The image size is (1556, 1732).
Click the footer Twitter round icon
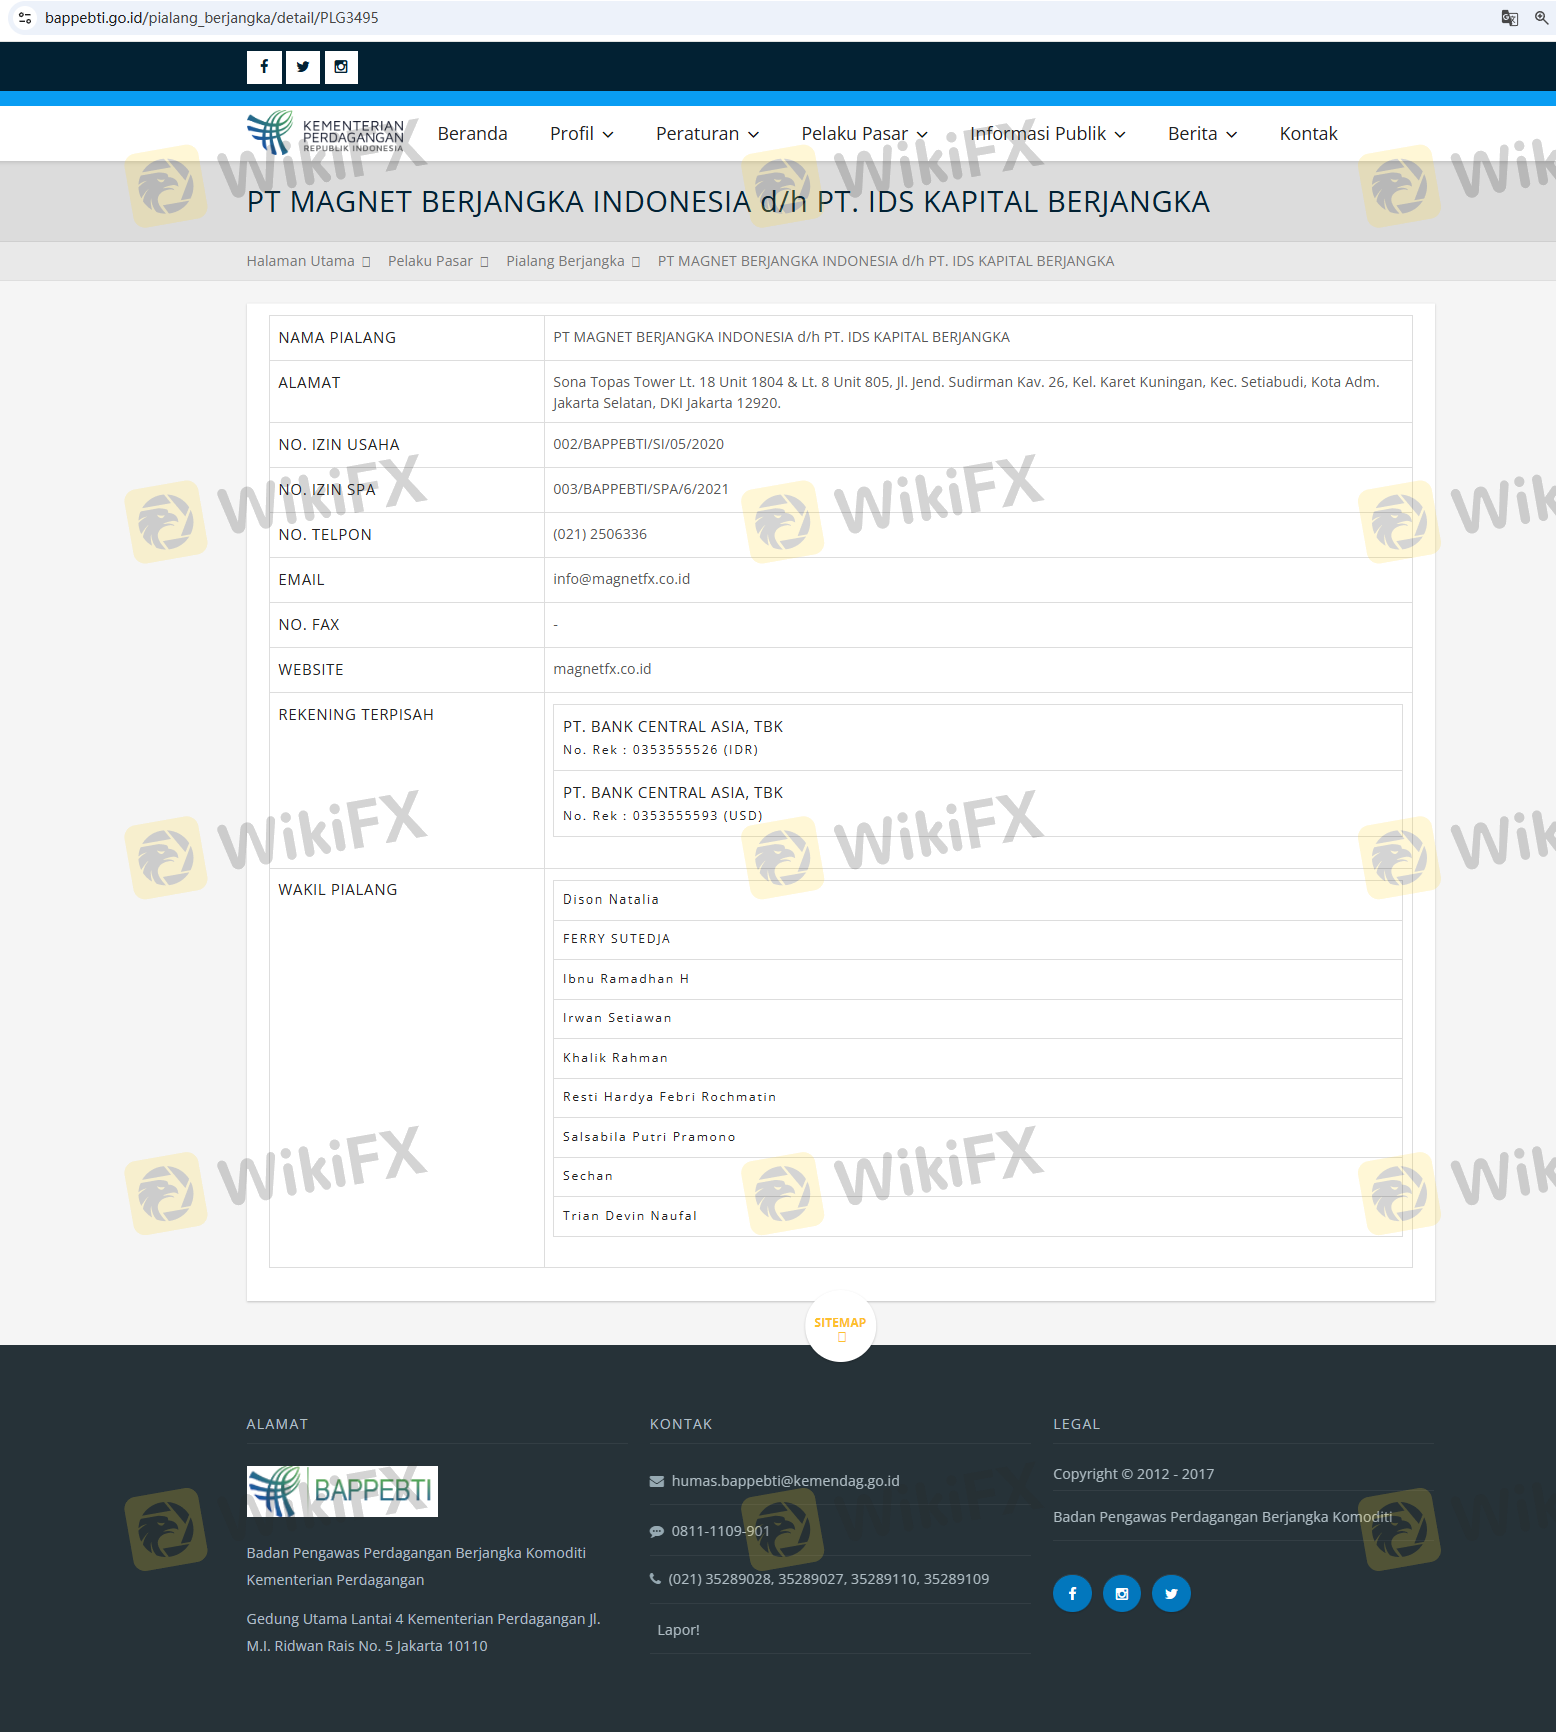1171,1593
